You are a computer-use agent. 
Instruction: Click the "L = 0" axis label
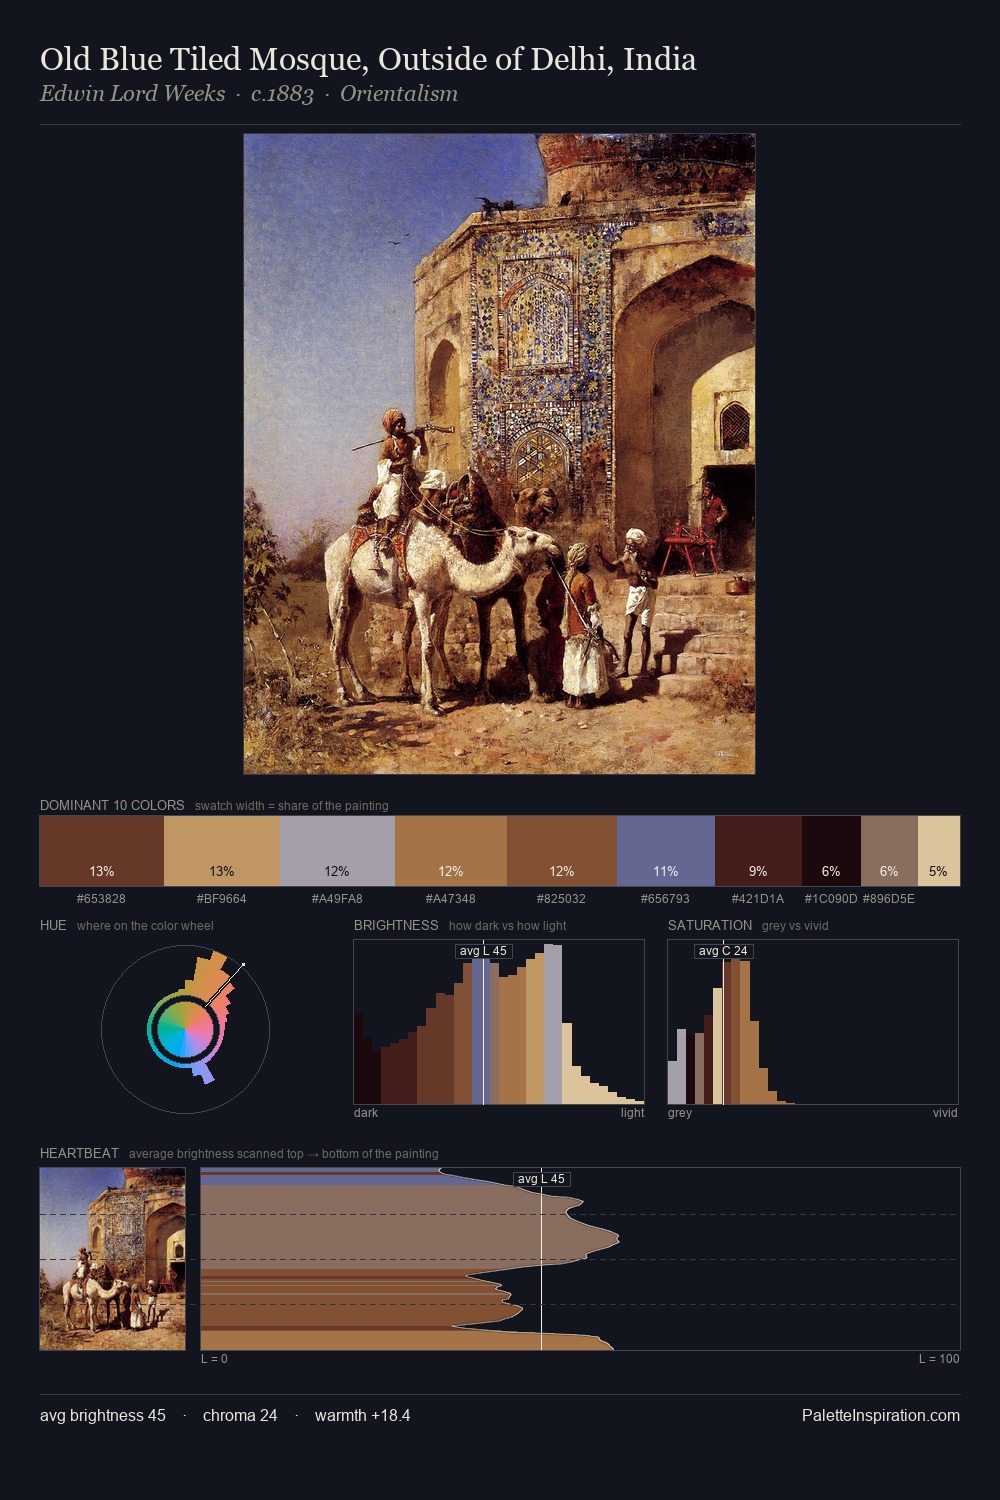(x=214, y=1359)
